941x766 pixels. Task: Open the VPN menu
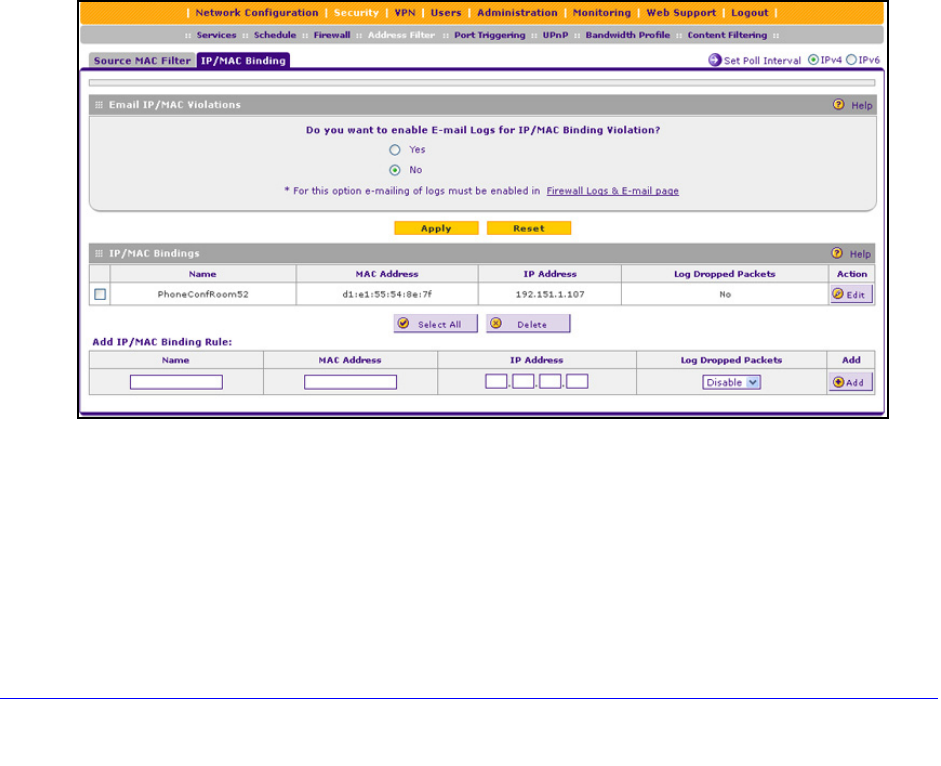click(x=405, y=13)
